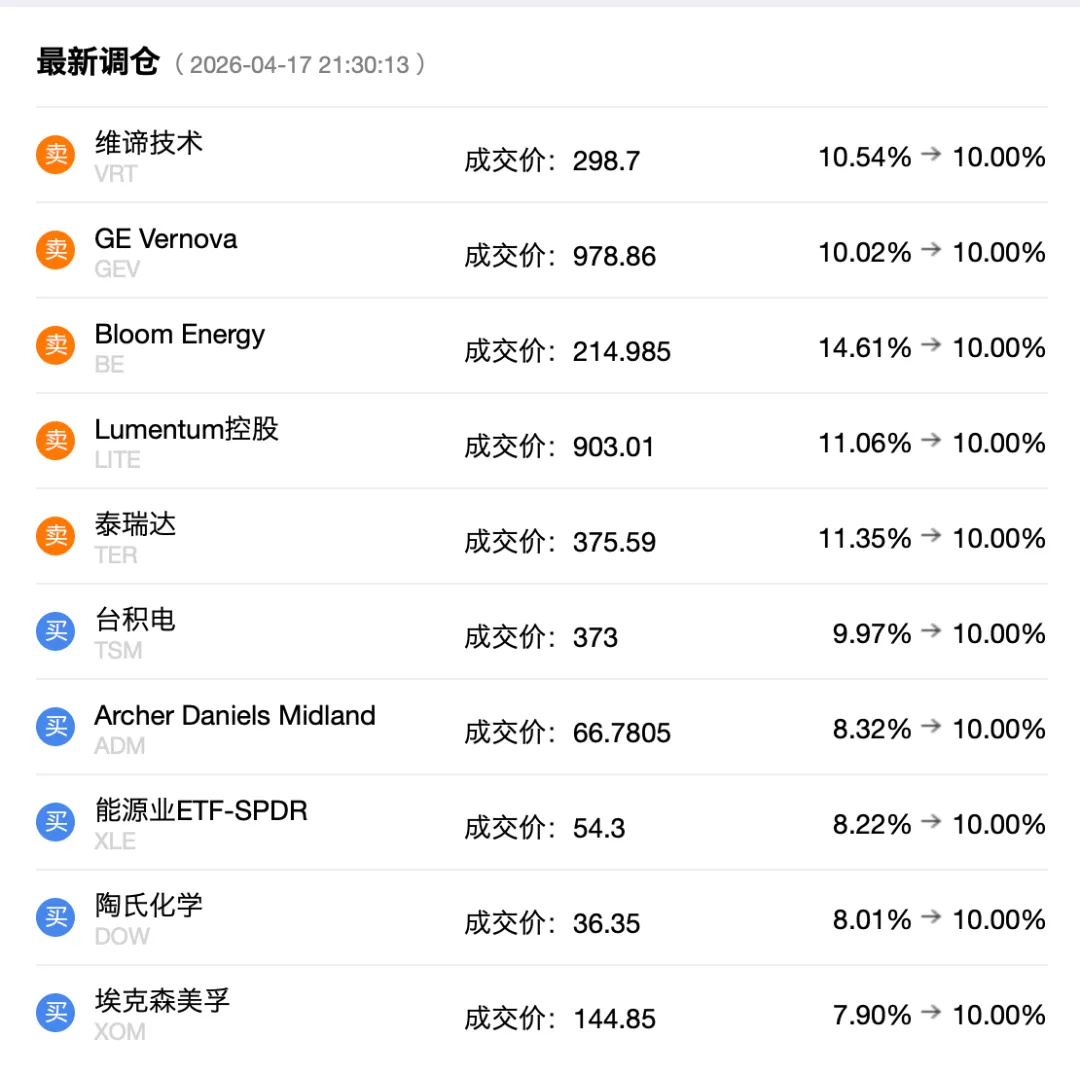
Task: Click the sell icon beside Lumentum控股
Action: 56,440
